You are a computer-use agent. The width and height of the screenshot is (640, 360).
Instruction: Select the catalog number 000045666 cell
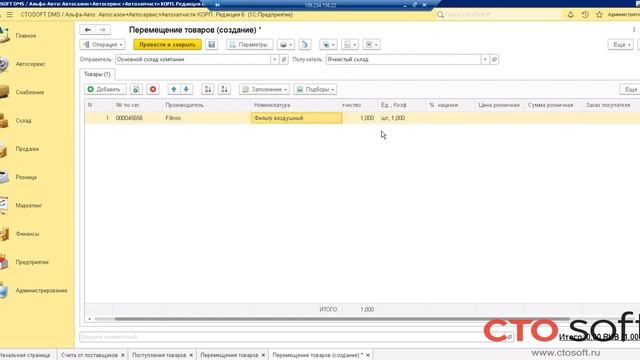137,118
